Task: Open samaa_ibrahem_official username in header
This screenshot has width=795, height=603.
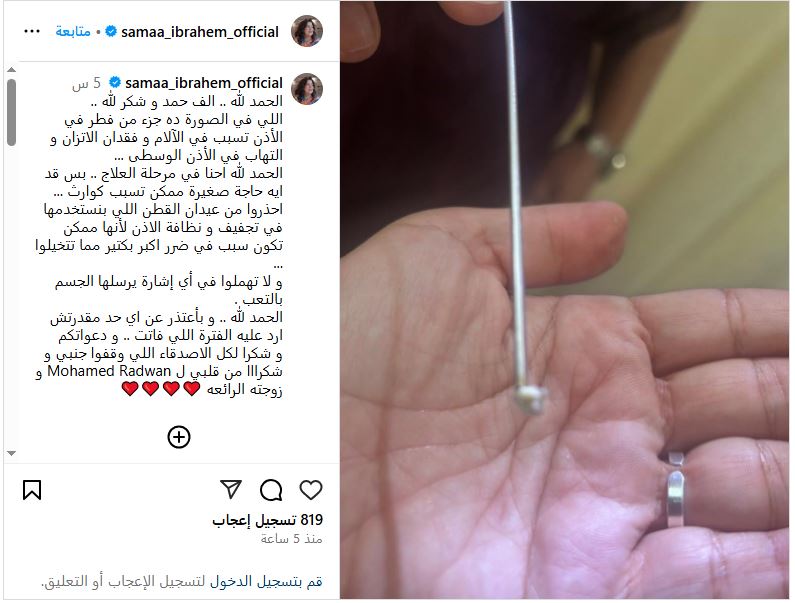Action: tap(200, 32)
